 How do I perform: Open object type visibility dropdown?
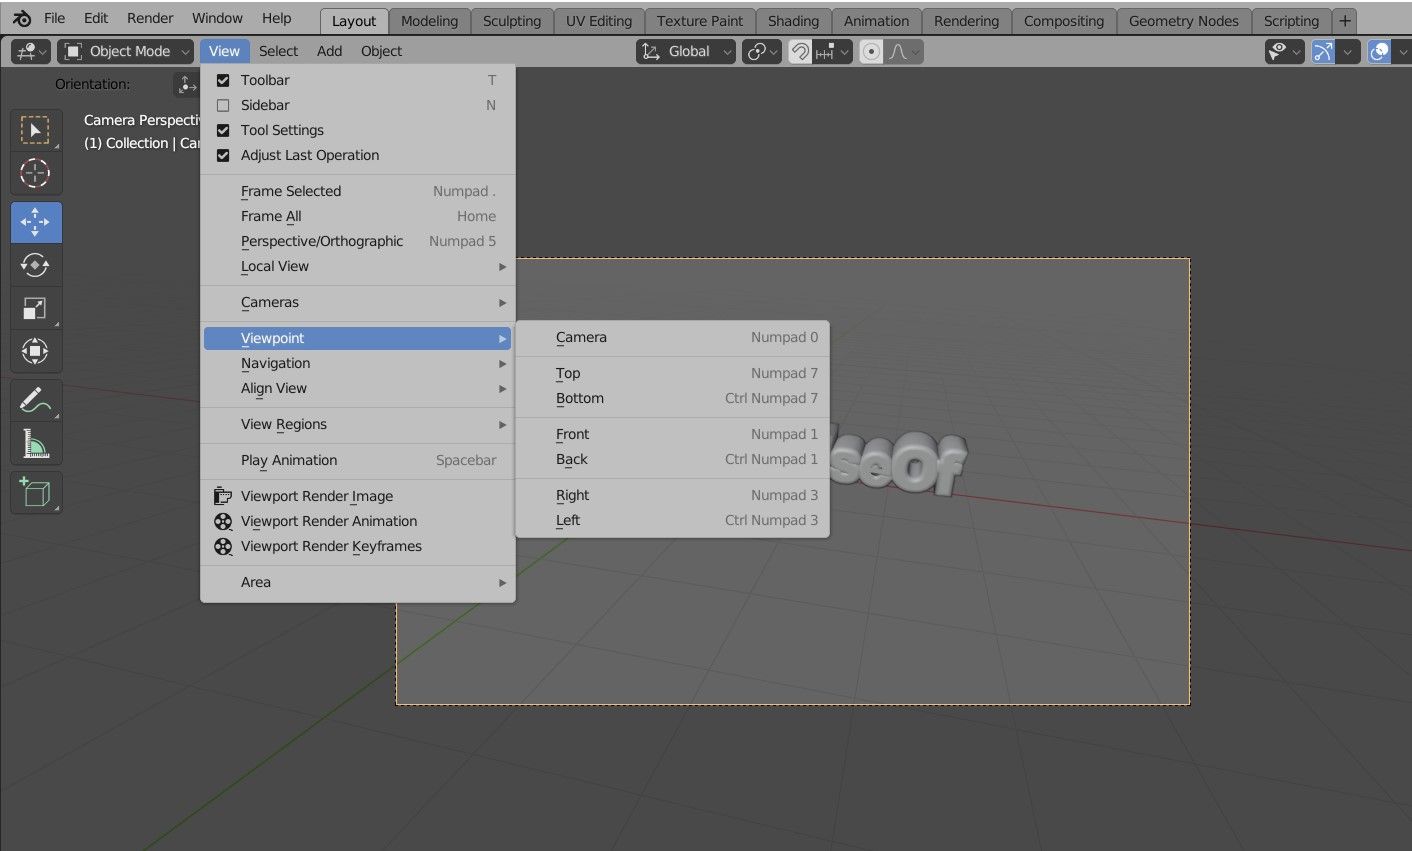1285,52
